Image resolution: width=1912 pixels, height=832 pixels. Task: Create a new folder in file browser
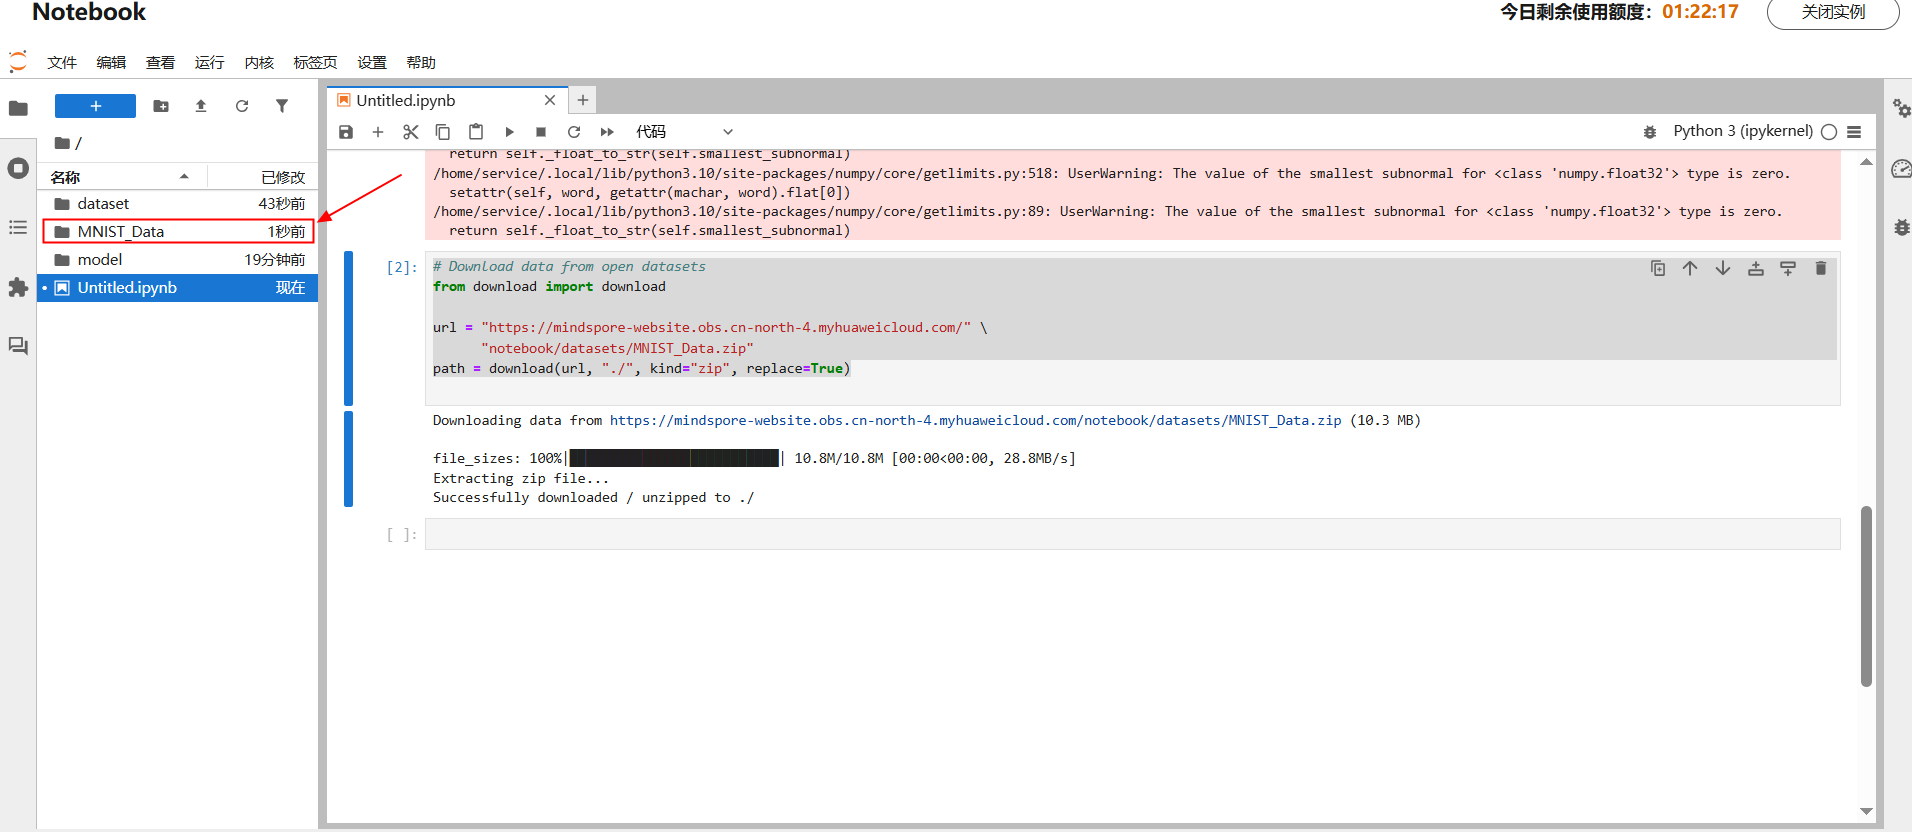click(x=161, y=106)
